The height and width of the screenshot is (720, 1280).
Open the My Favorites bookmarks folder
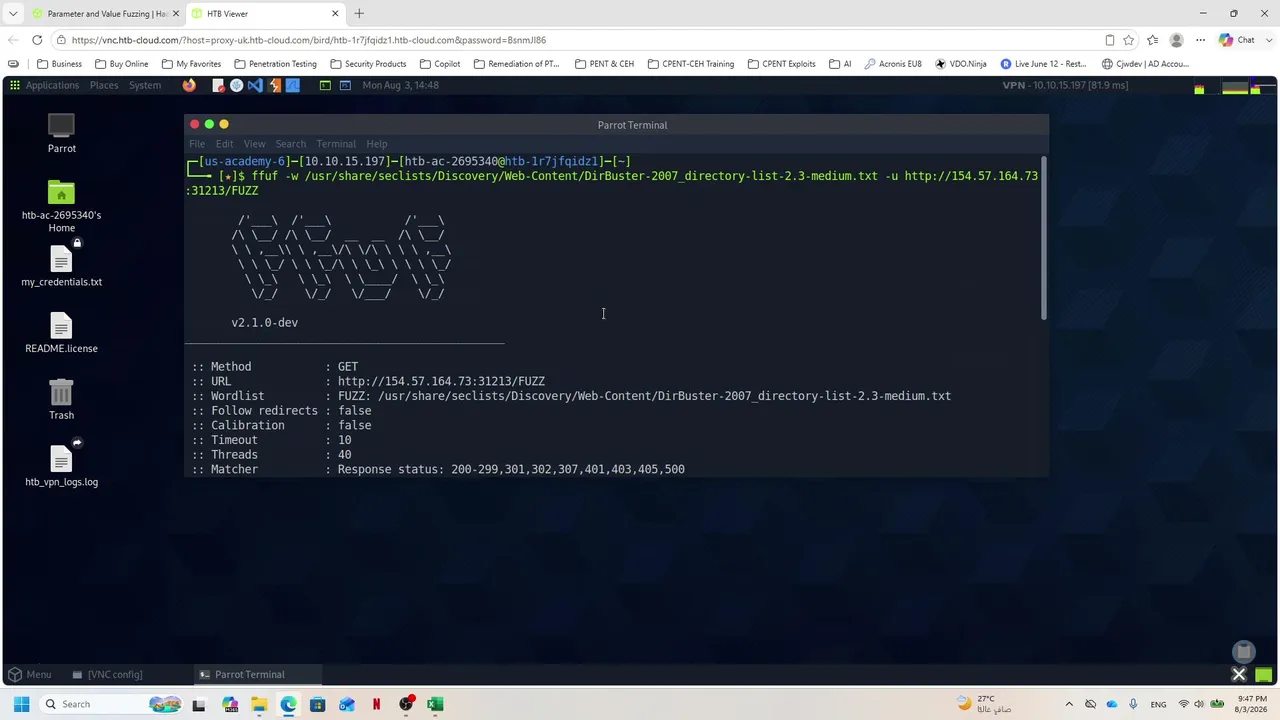(x=191, y=64)
